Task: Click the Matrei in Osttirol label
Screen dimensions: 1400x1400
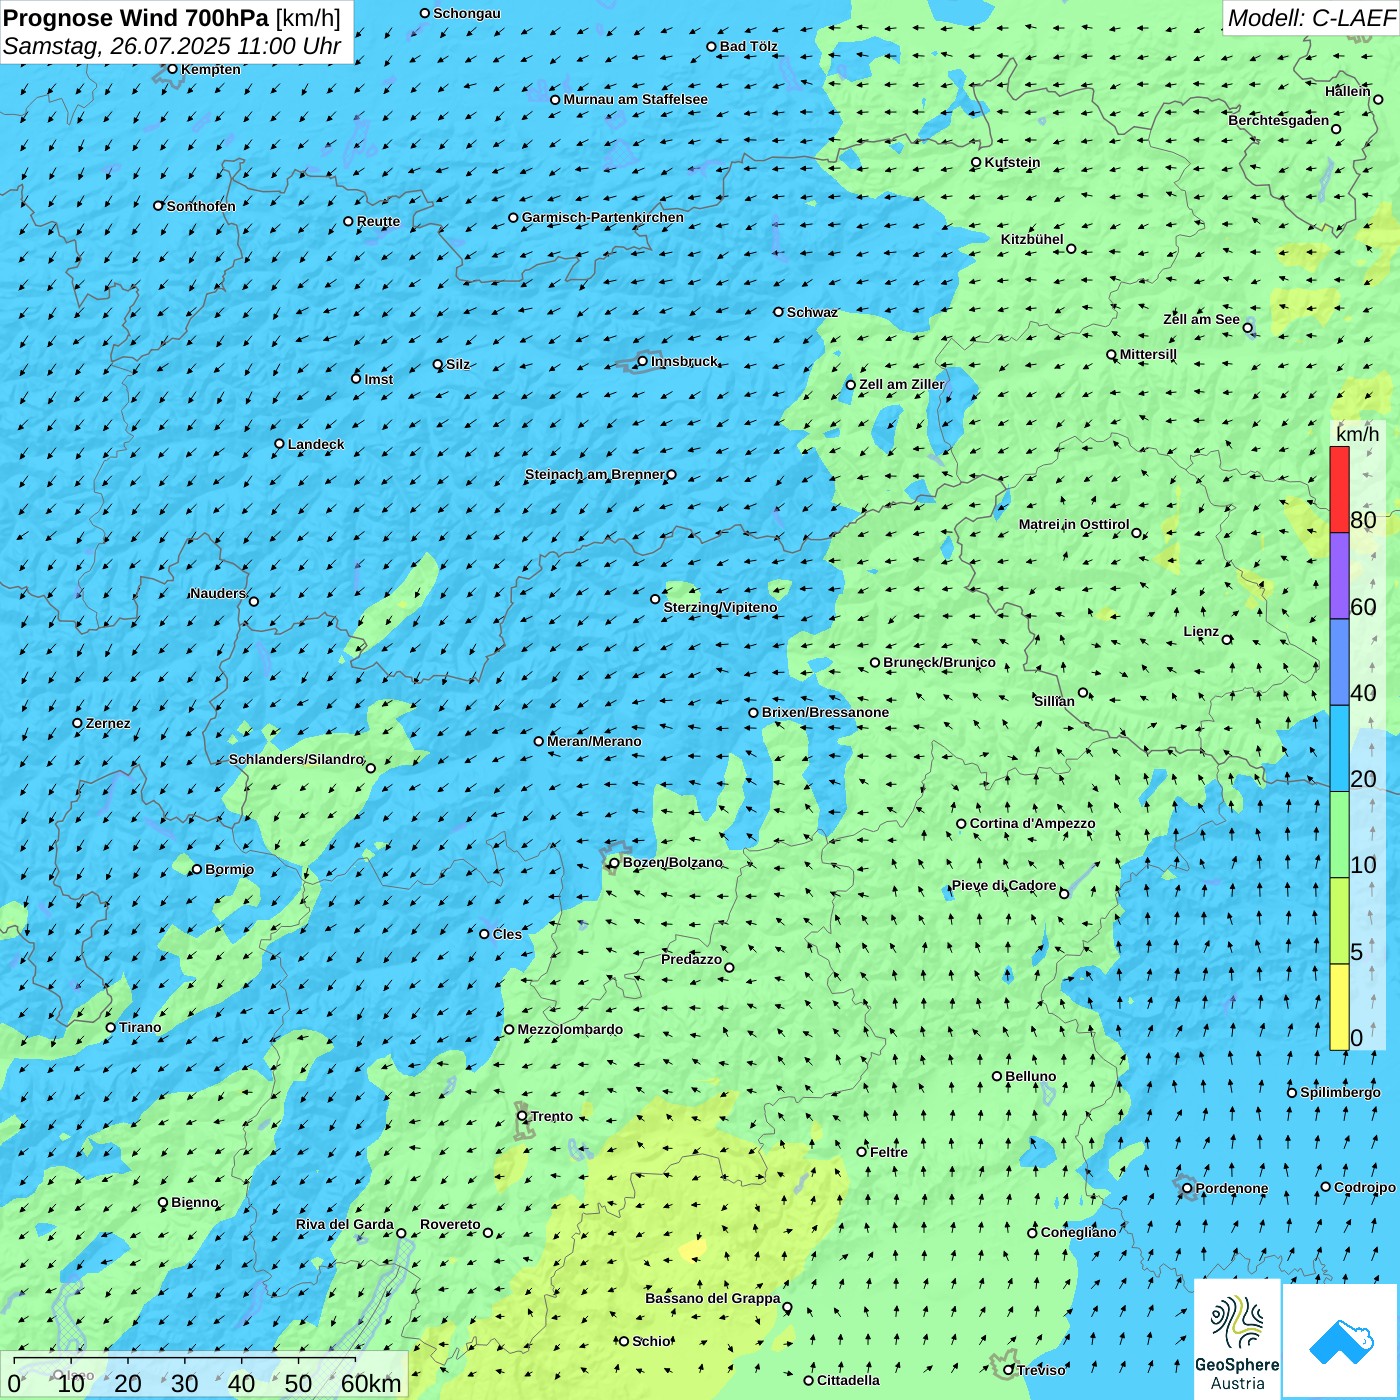Action: (1074, 524)
